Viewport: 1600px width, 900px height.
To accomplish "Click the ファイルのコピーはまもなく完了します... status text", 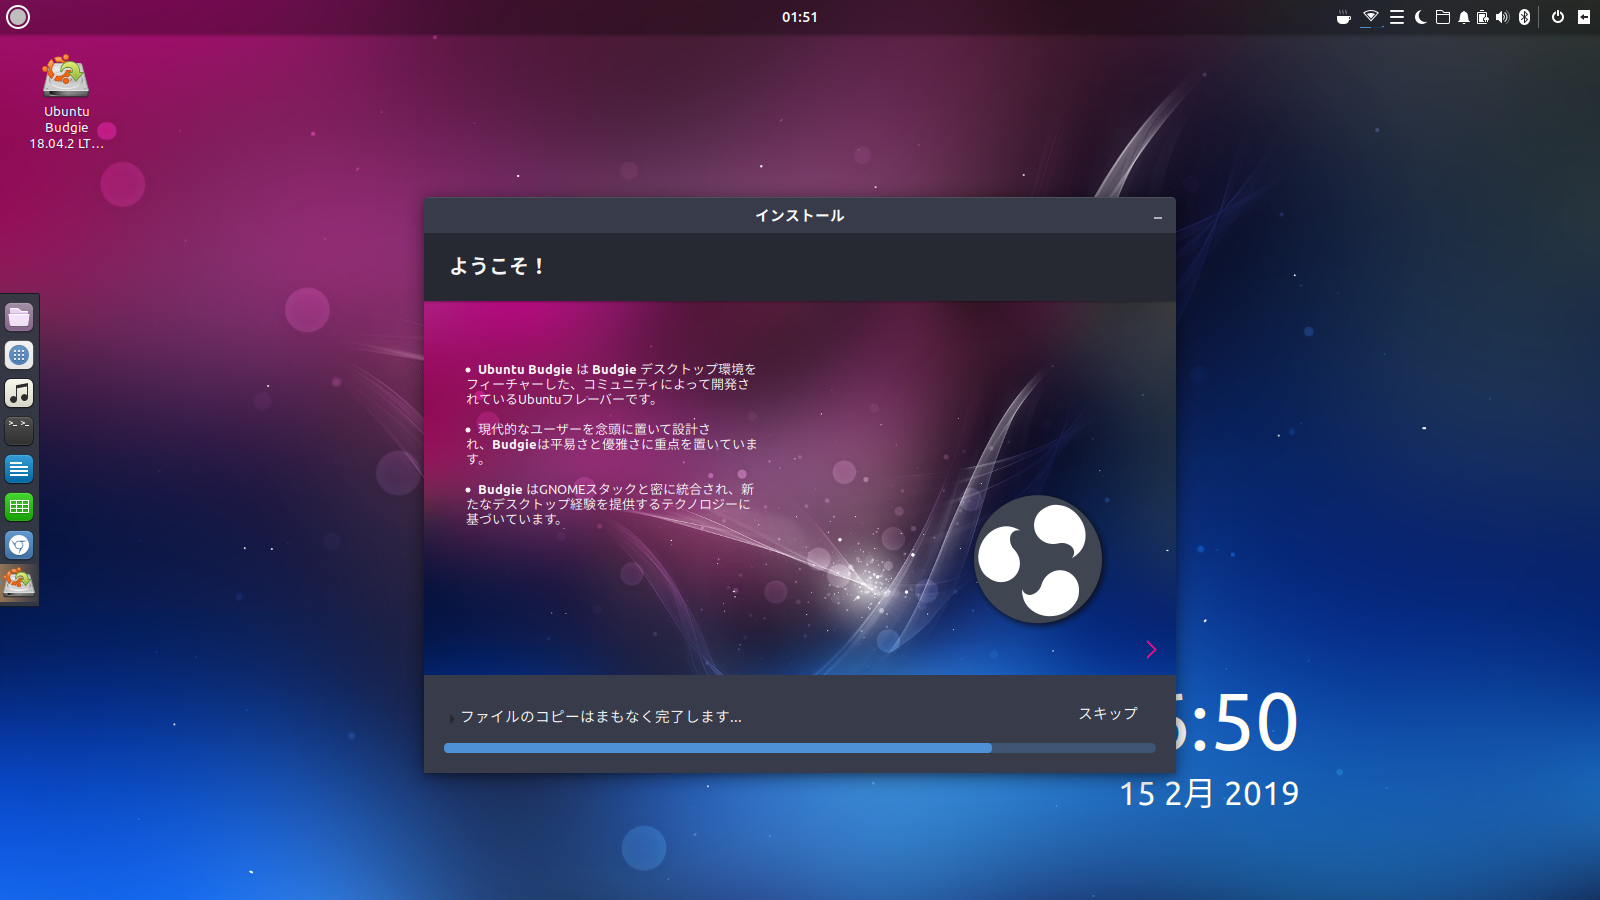I will [x=601, y=717].
